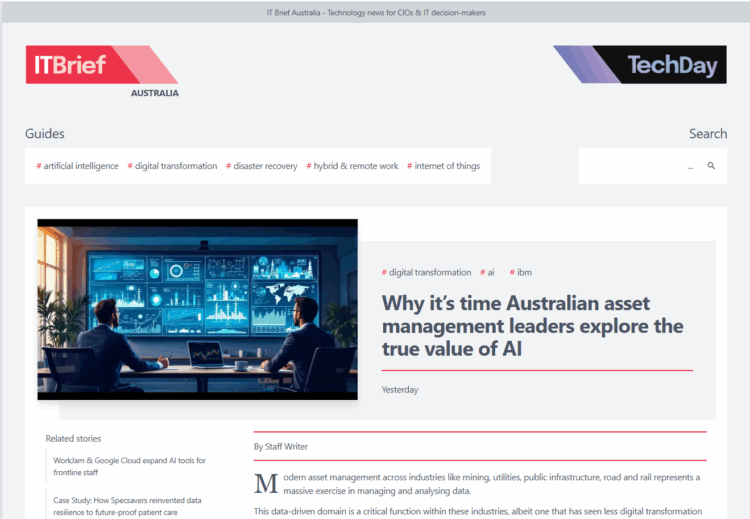The width and height of the screenshot is (750, 519).
Task: Click the Yesterday publish date
Action: (x=400, y=389)
